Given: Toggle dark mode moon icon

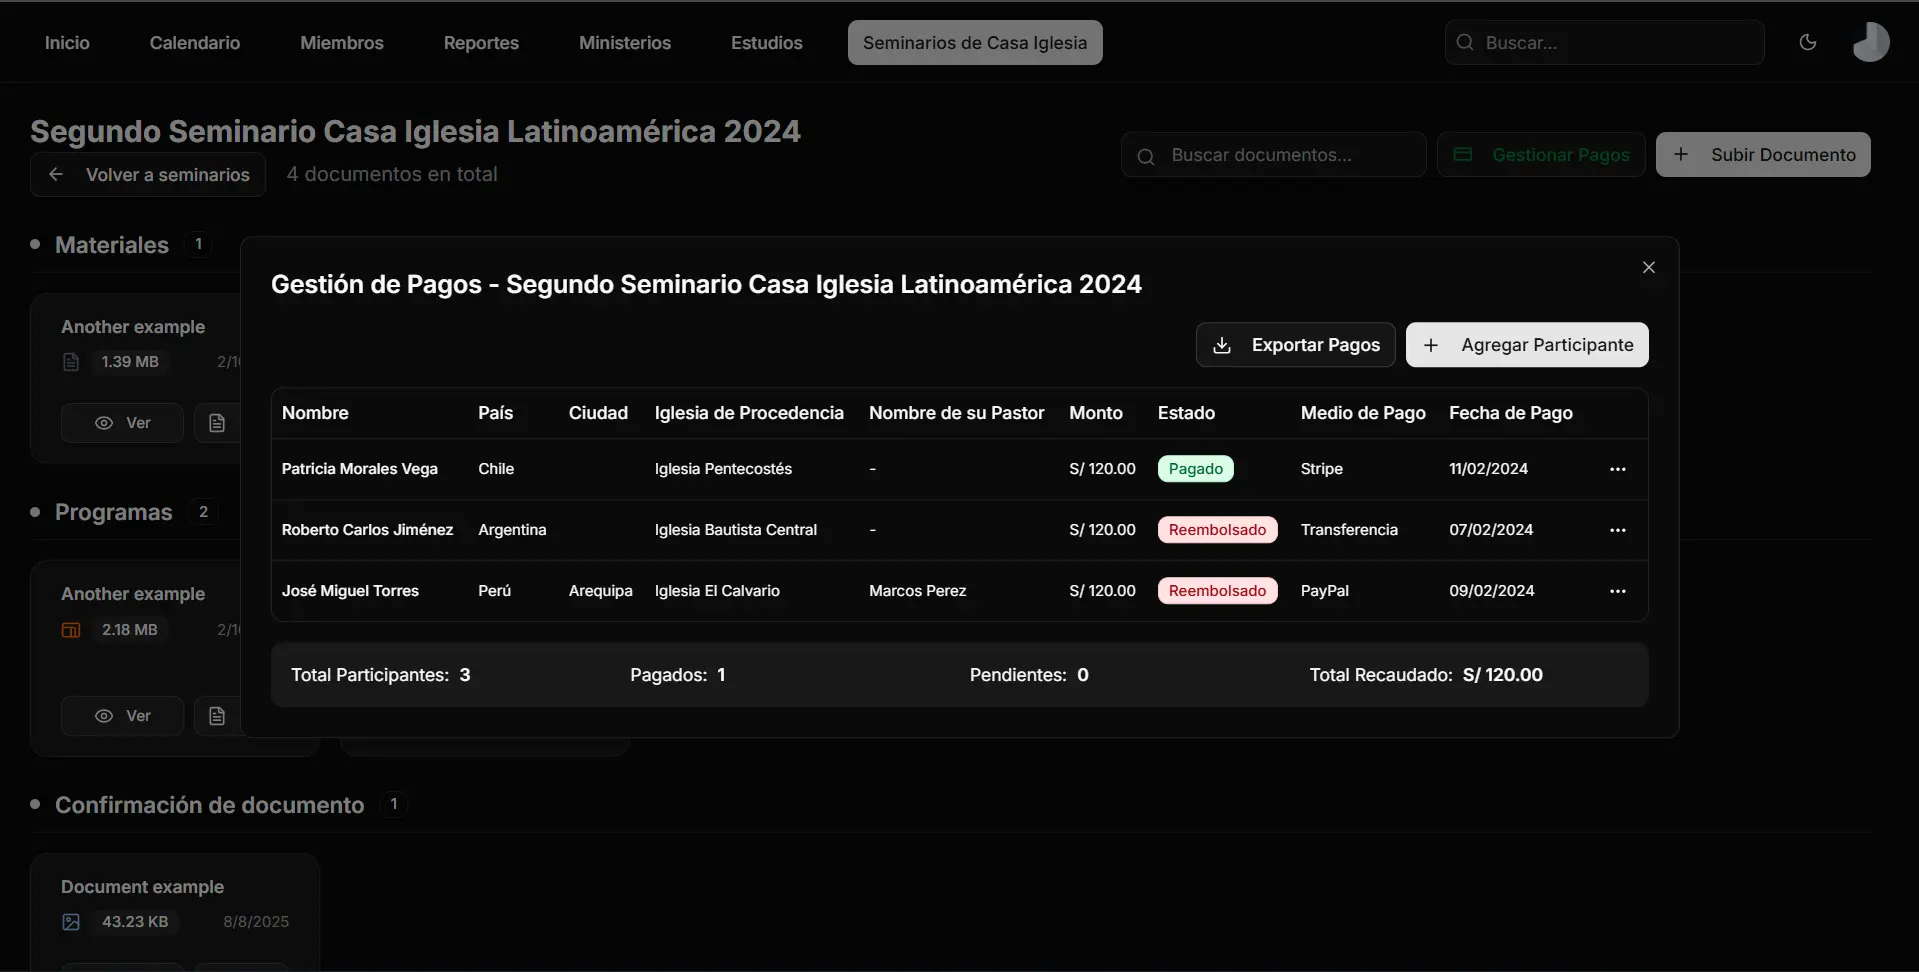Looking at the screenshot, I should pos(1807,42).
